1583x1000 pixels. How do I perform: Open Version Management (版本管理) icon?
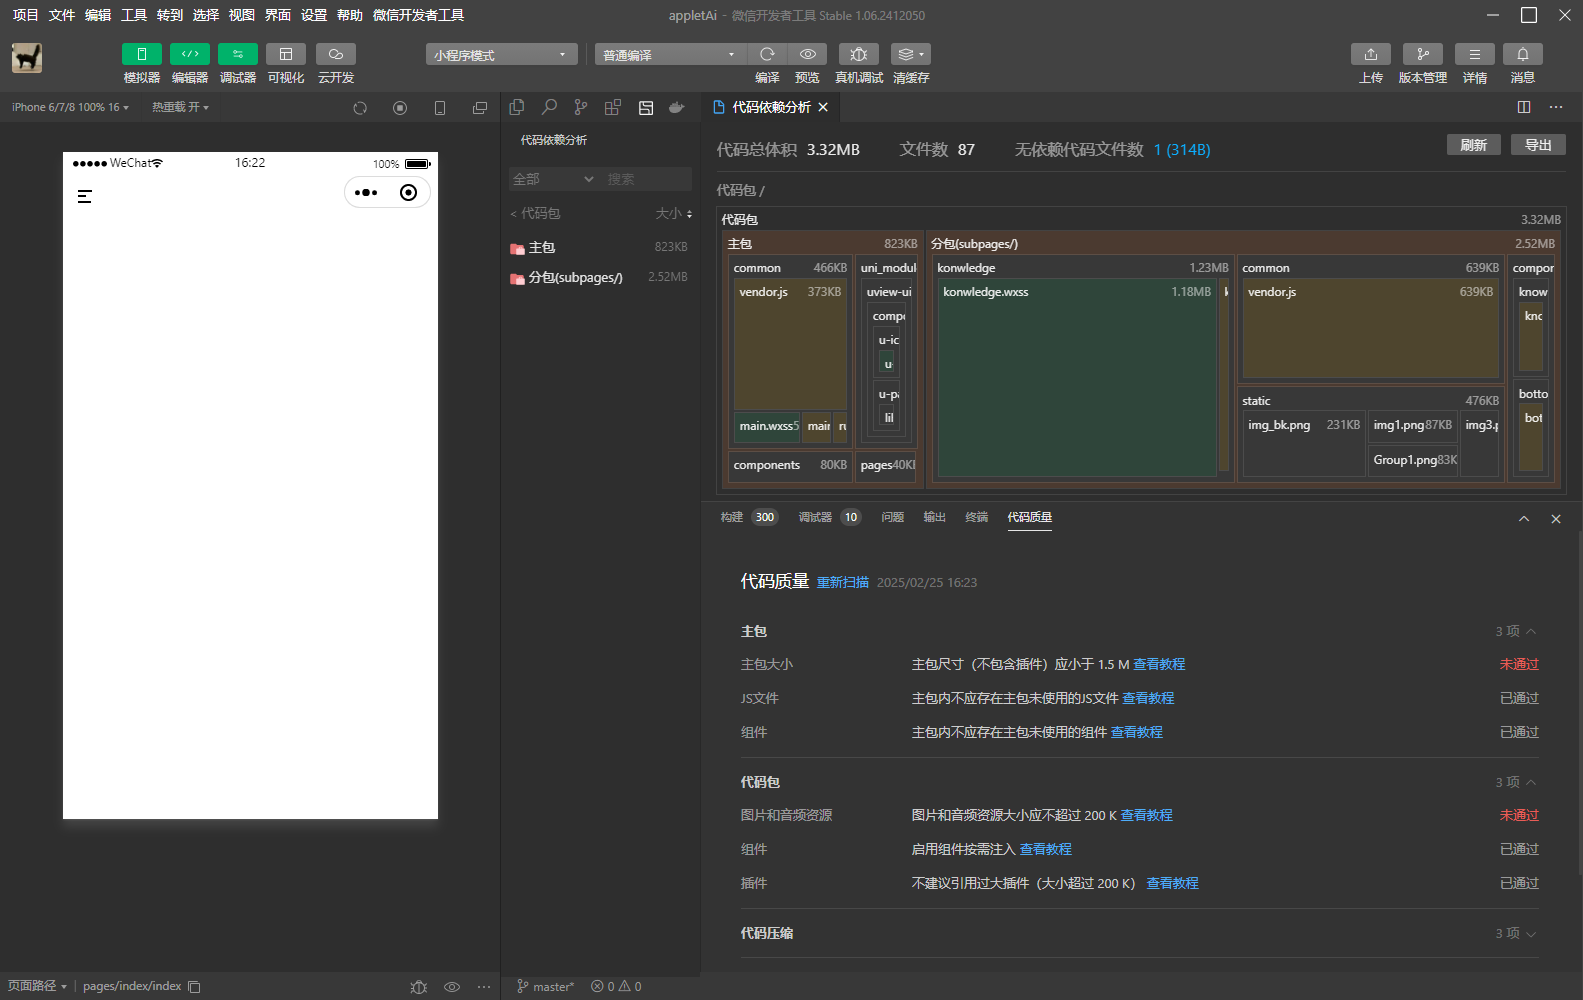click(x=1422, y=54)
